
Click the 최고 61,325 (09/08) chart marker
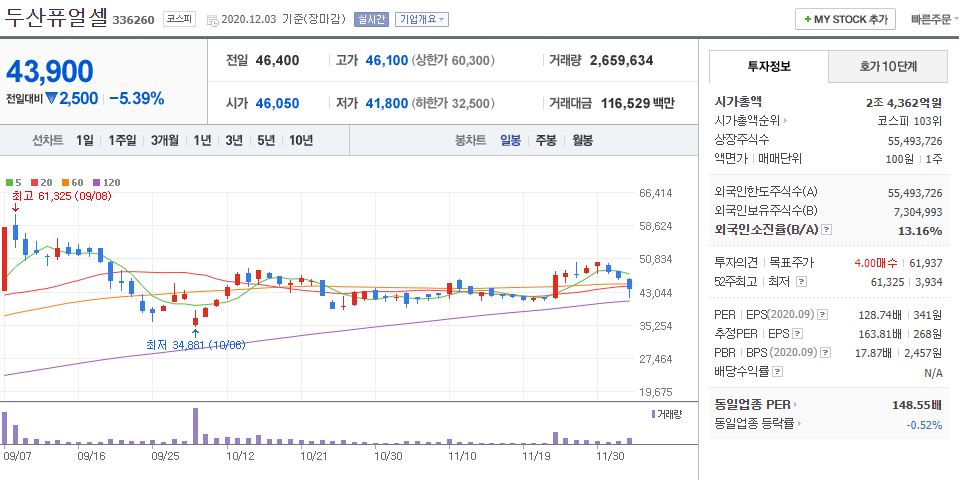coord(61,197)
